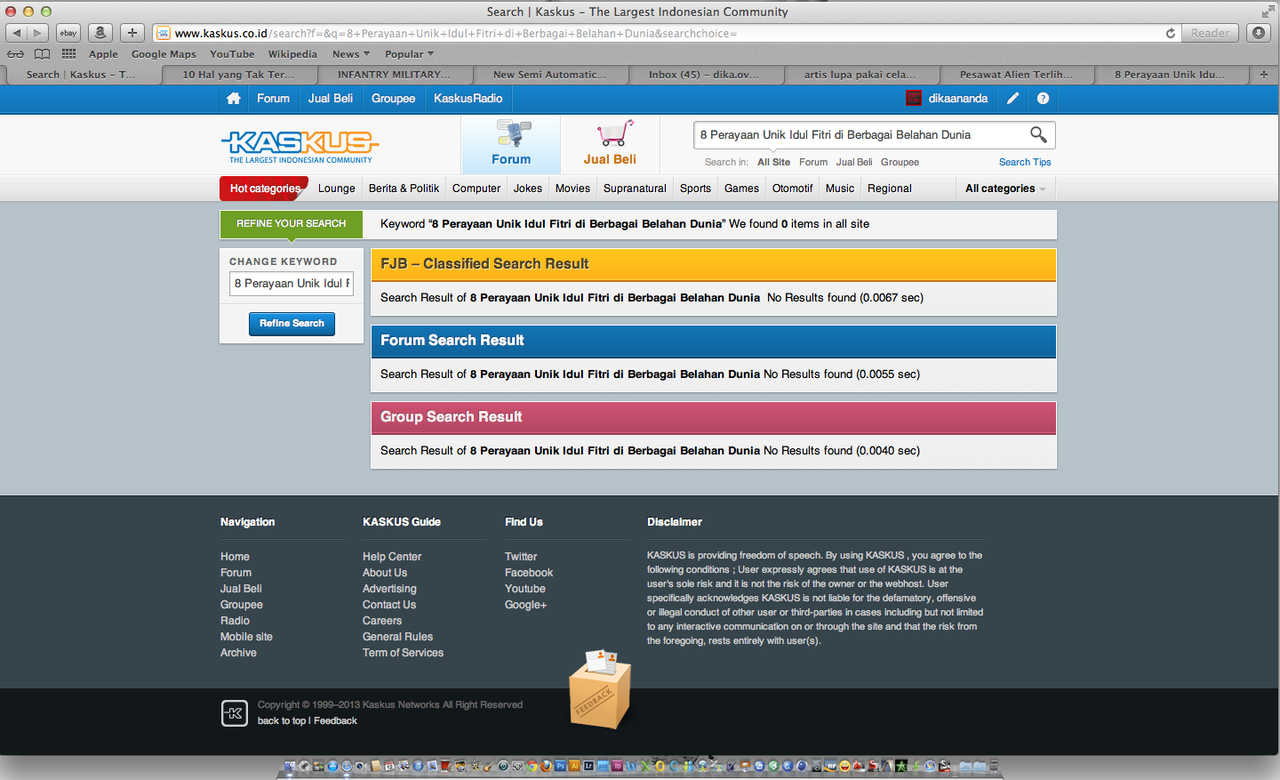Open the eBay toolbar shortcut
Image resolution: width=1280 pixels, height=780 pixels.
coord(68,33)
